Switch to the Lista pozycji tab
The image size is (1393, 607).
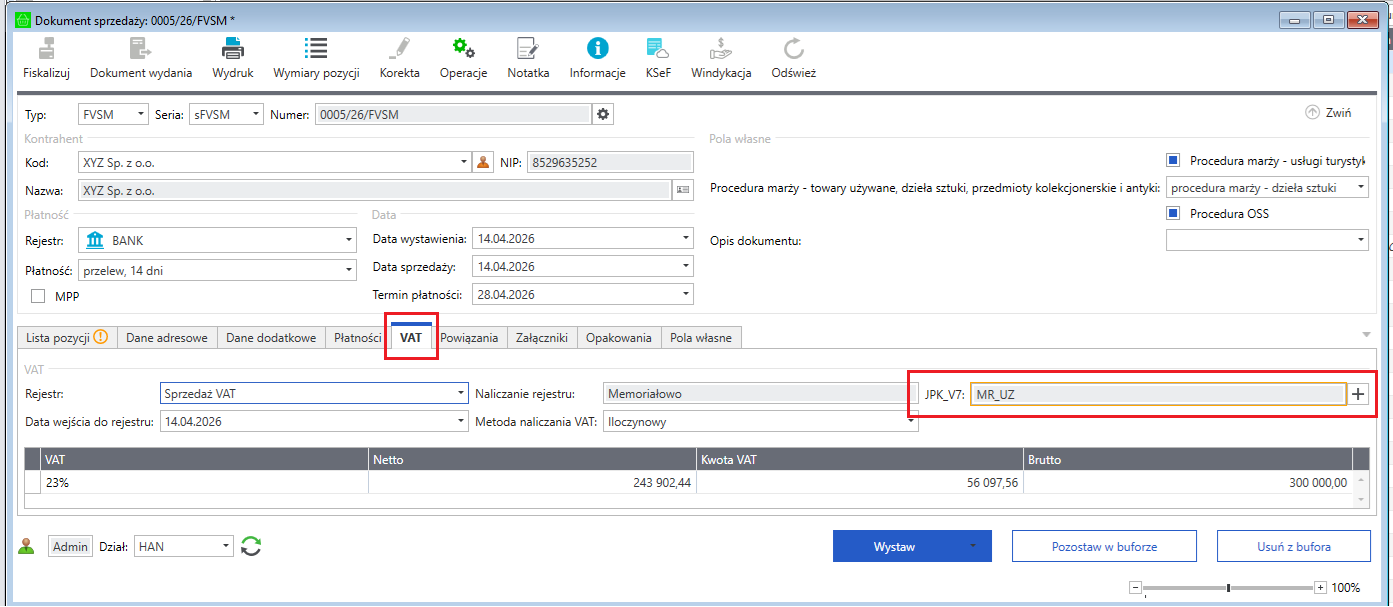66,338
